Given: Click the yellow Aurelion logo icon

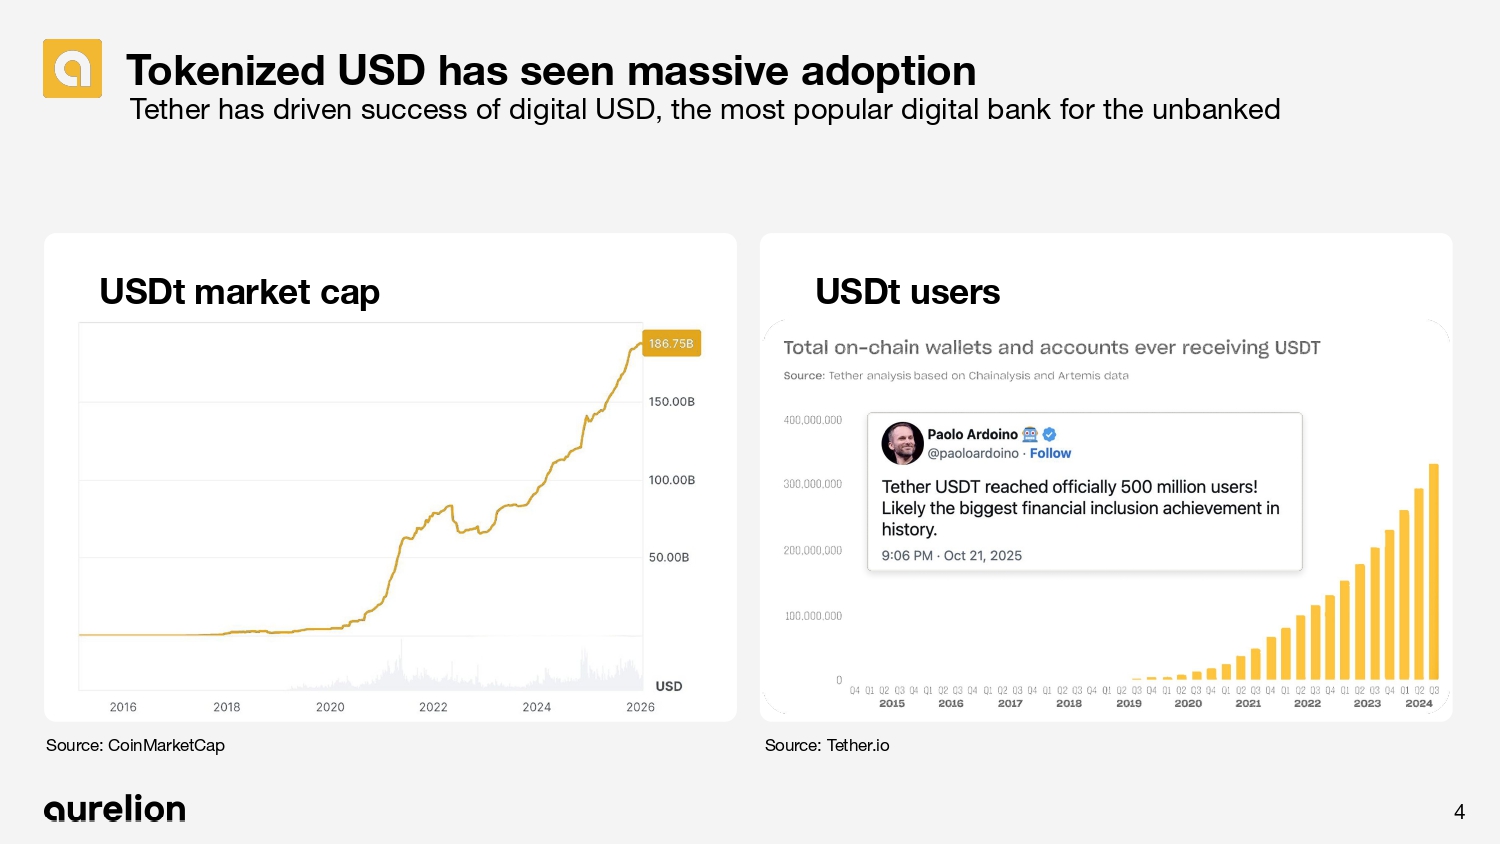Looking at the screenshot, I should (x=72, y=68).
